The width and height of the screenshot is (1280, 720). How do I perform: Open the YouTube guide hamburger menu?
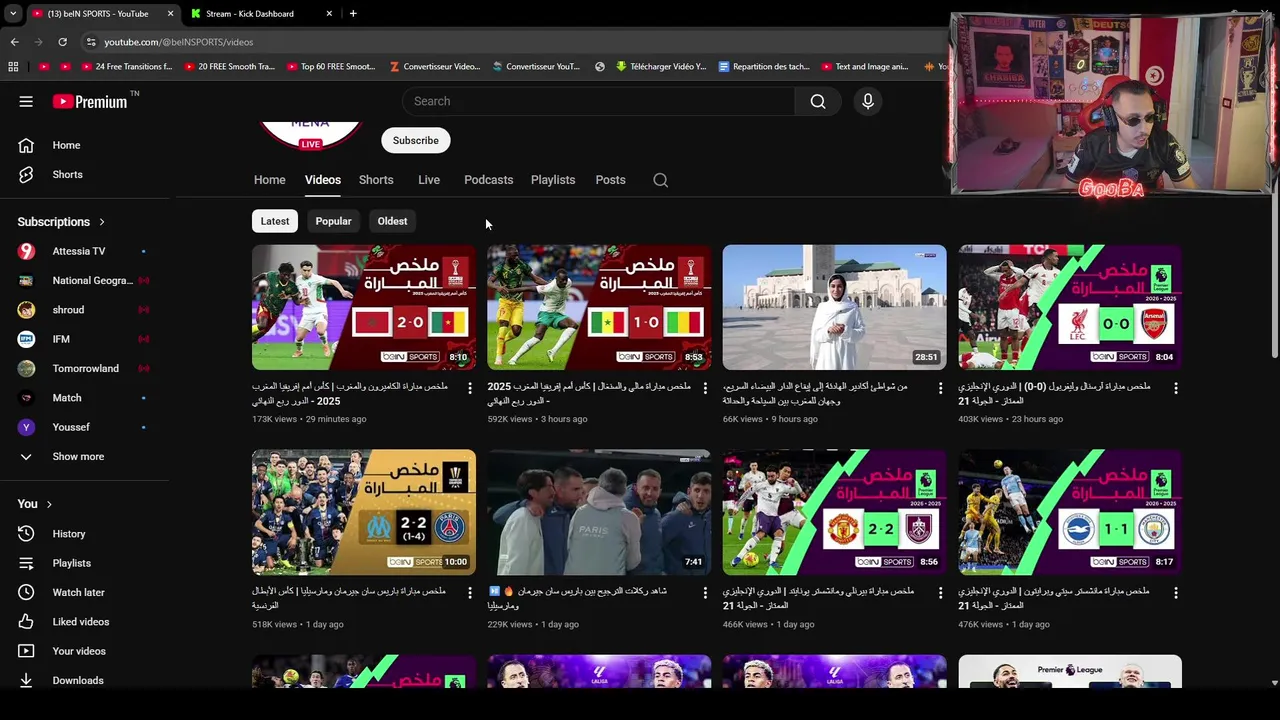[x=26, y=101]
